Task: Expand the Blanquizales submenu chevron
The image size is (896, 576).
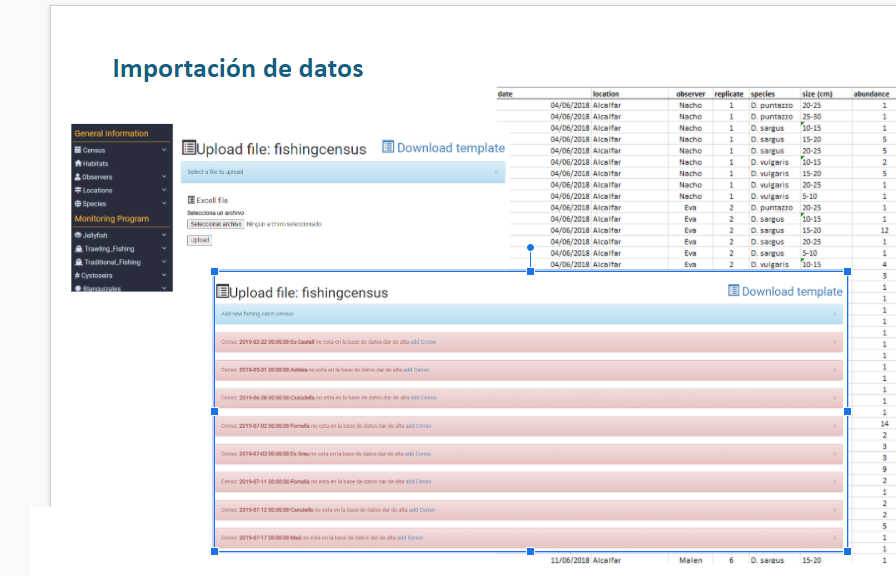Action: click(164, 288)
